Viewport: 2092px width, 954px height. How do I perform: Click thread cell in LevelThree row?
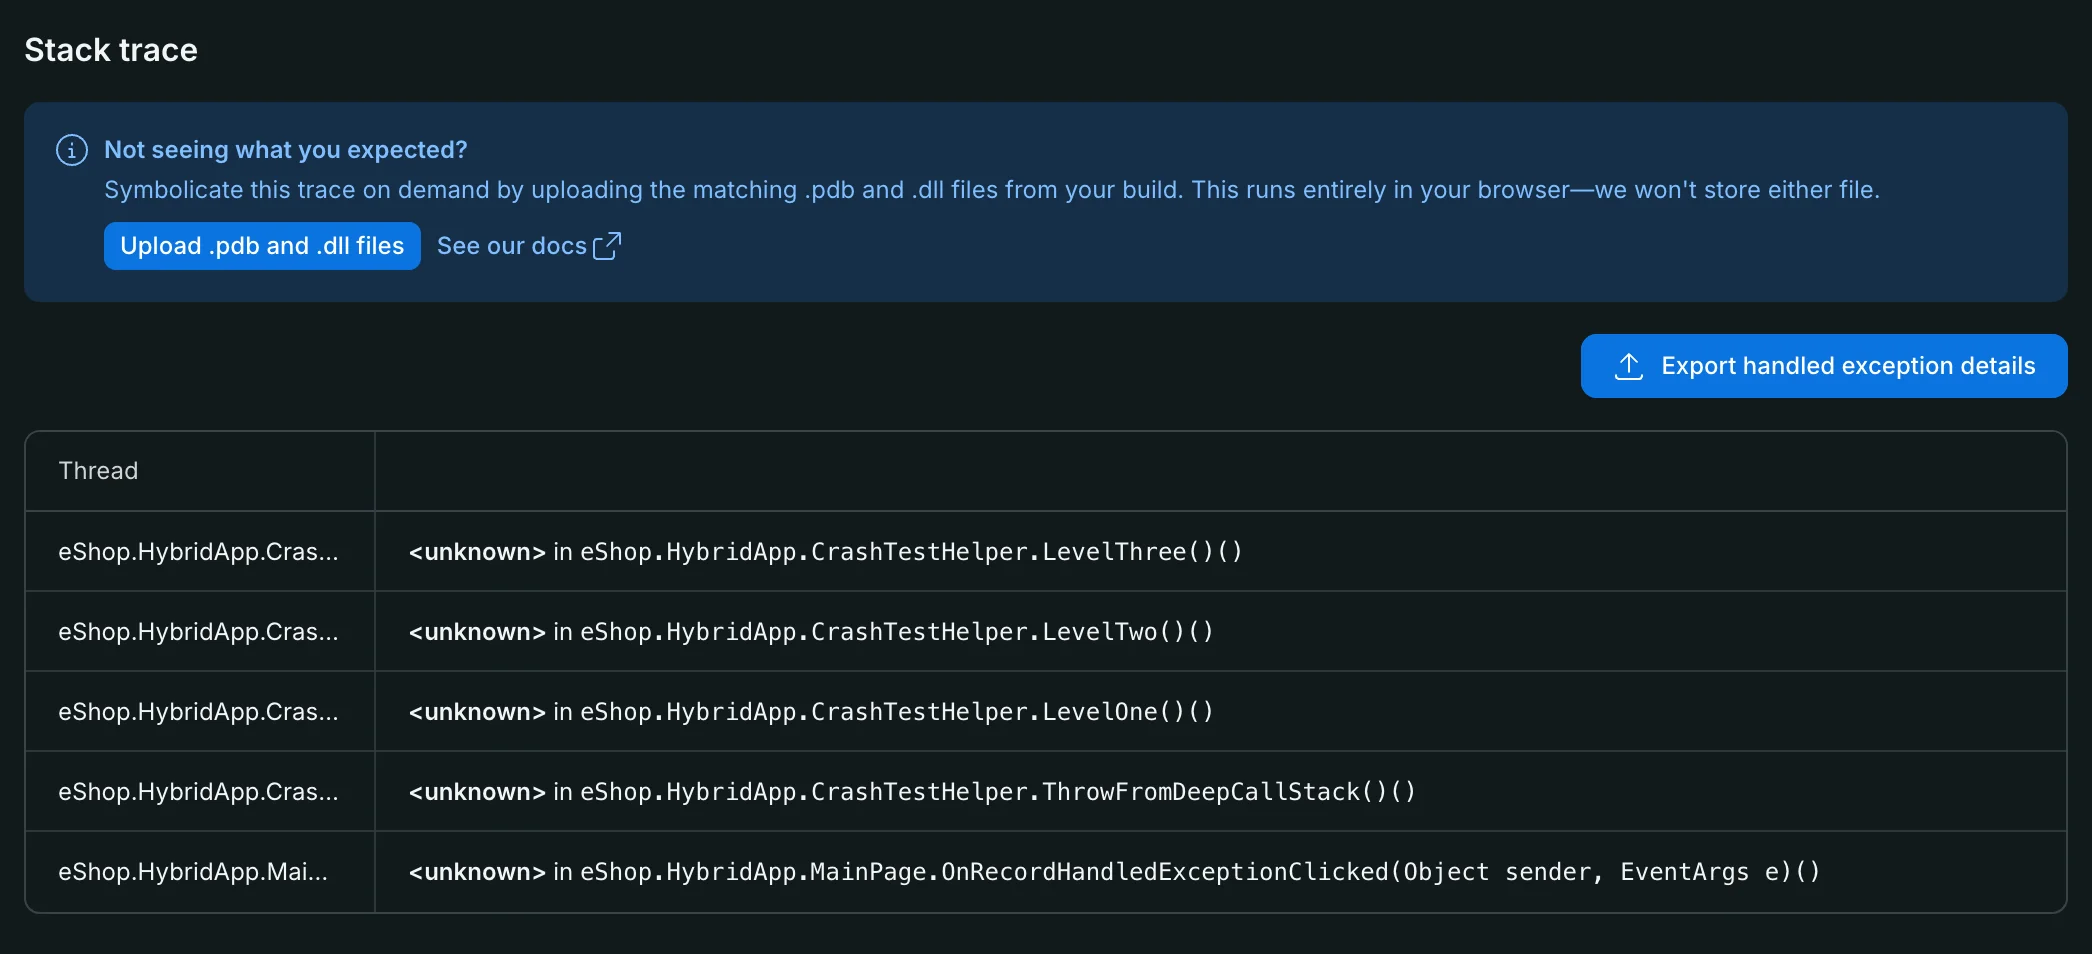[x=198, y=552]
